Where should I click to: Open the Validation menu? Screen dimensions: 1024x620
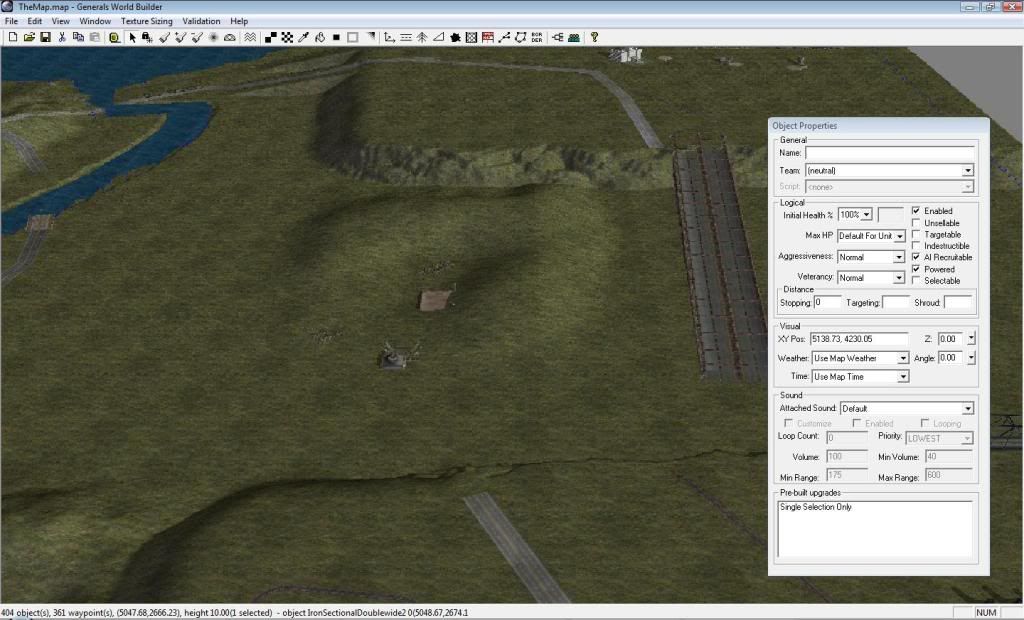pos(201,21)
